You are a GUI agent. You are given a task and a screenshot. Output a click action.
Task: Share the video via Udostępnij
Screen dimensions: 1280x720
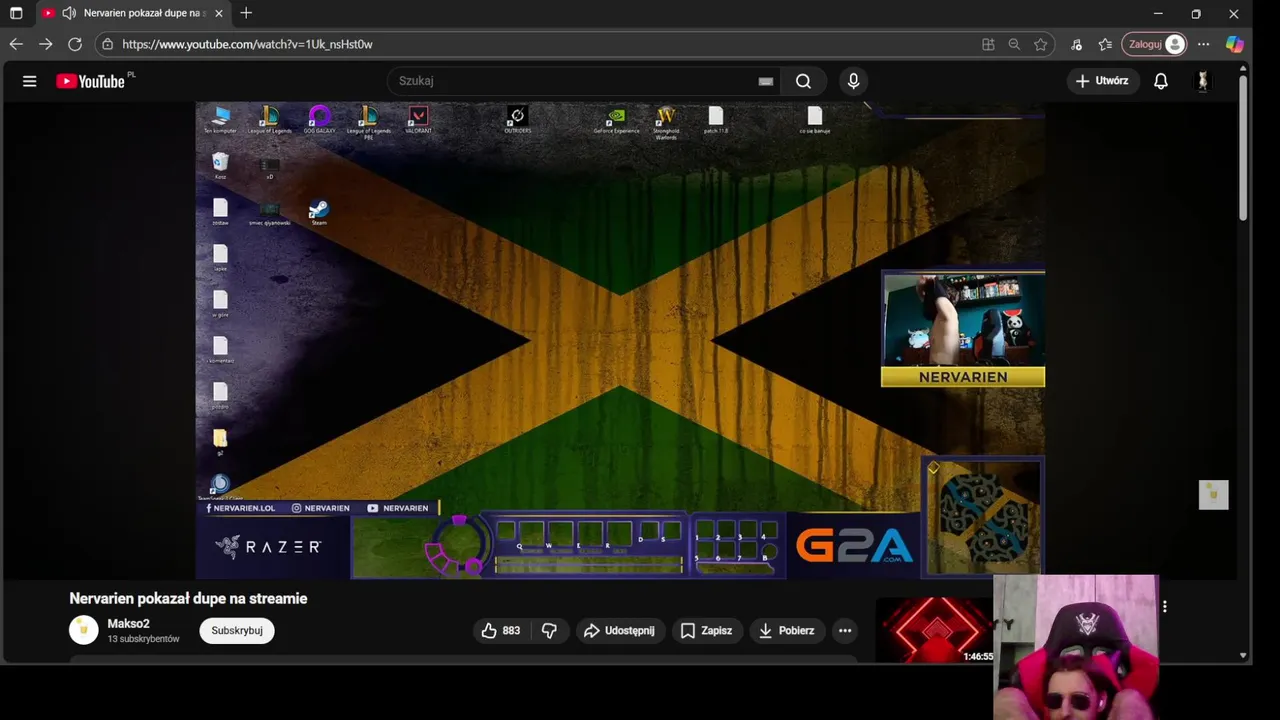pyautogui.click(x=620, y=630)
